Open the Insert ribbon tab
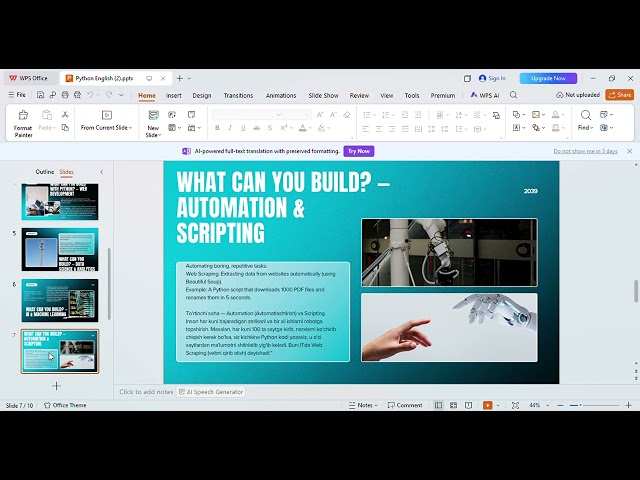Image resolution: width=640 pixels, height=480 pixels. point(173,96)
